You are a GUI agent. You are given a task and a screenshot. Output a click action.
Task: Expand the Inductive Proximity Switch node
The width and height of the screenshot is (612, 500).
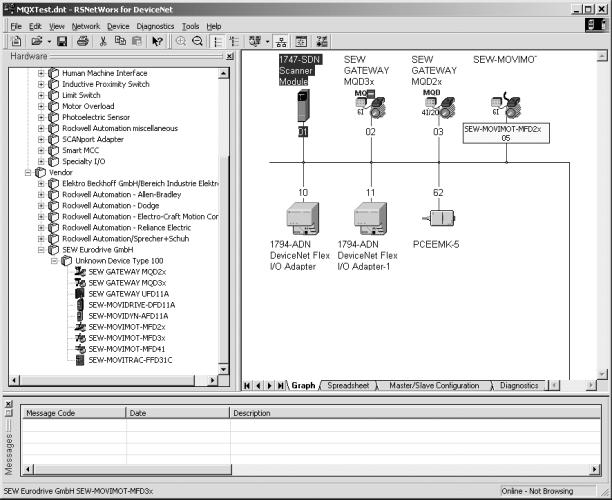pyautogui.click(x=41, y=84)
